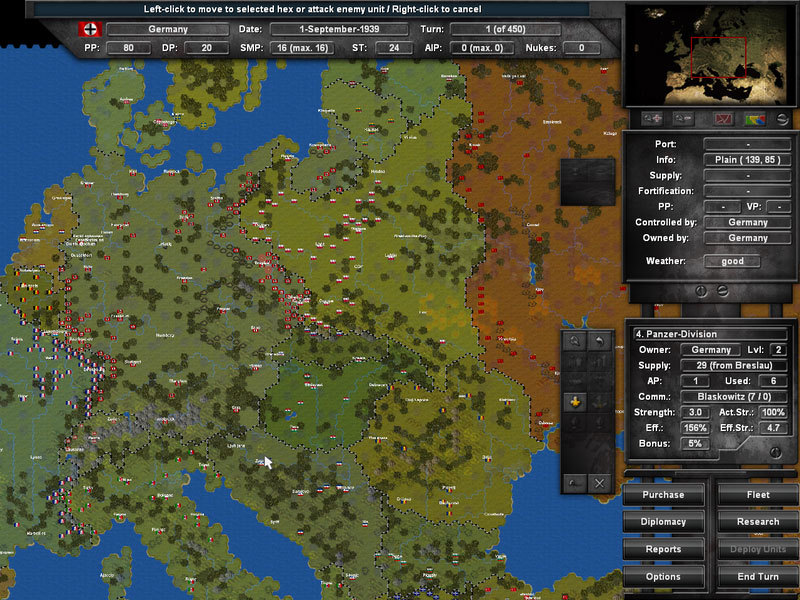800x600 pixels.
Task: Click the AP value 1
Action: (695, 381)
